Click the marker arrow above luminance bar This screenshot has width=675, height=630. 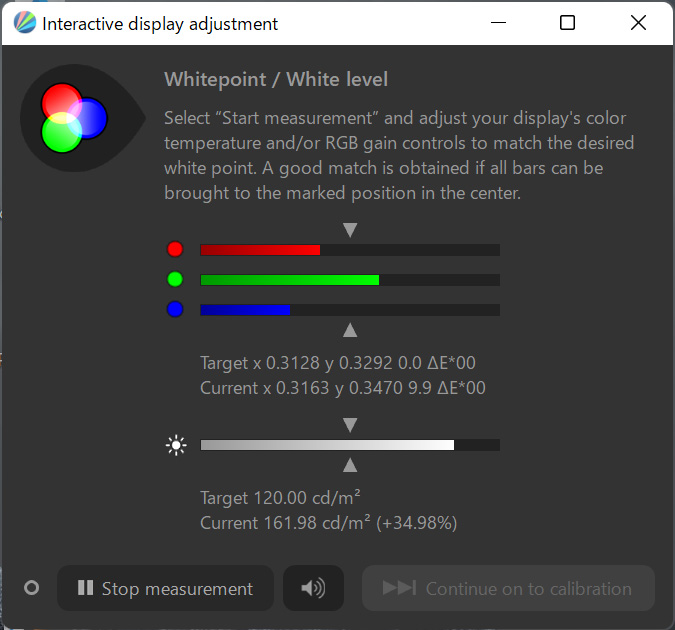tap(350, 425)
